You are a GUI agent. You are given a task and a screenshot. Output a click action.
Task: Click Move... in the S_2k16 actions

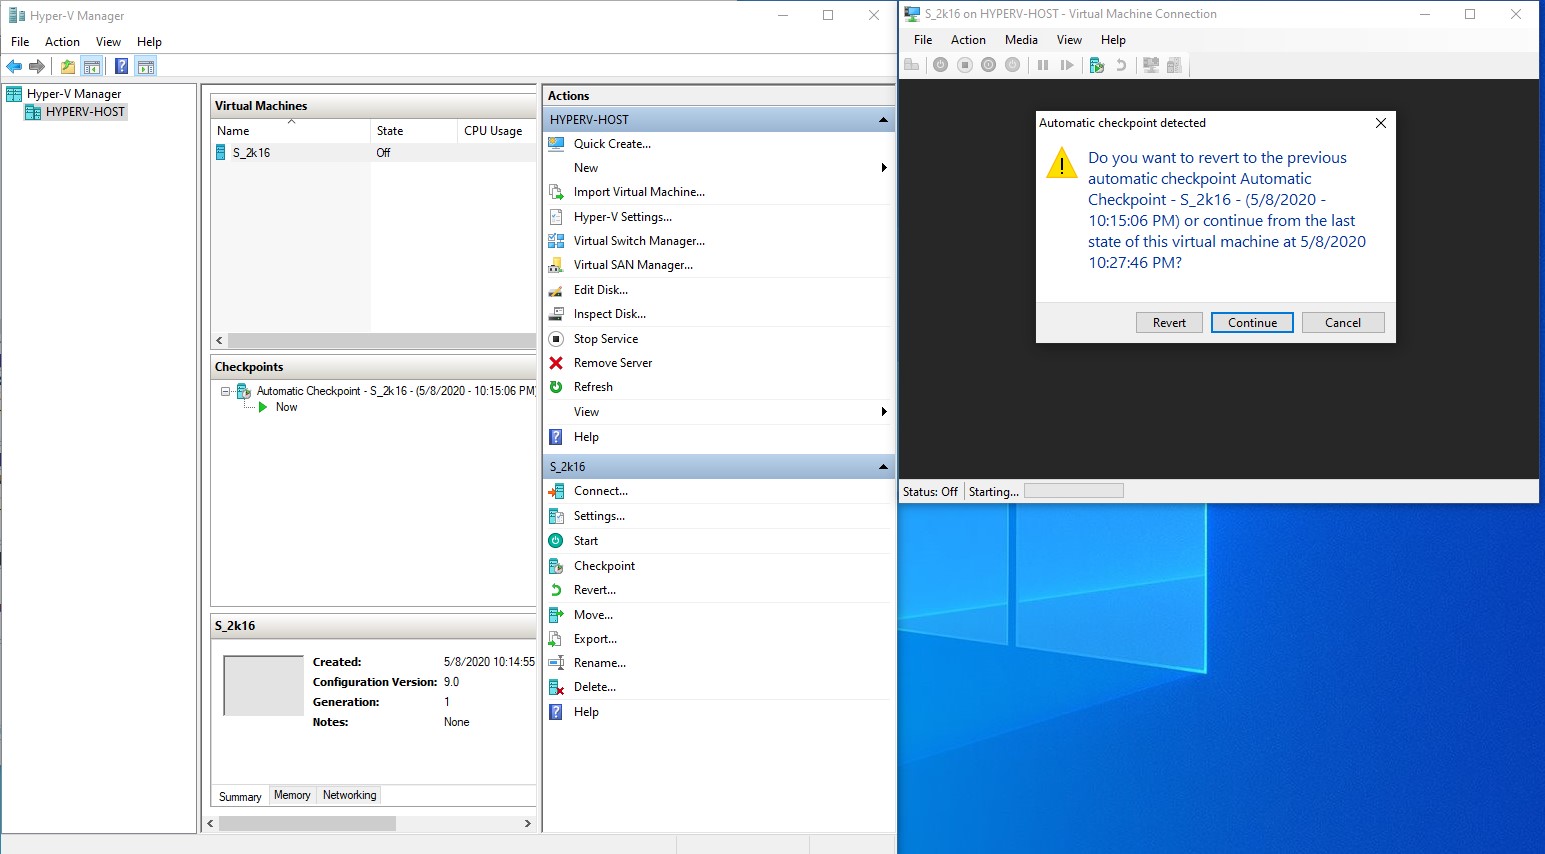(x=593, y=615)
